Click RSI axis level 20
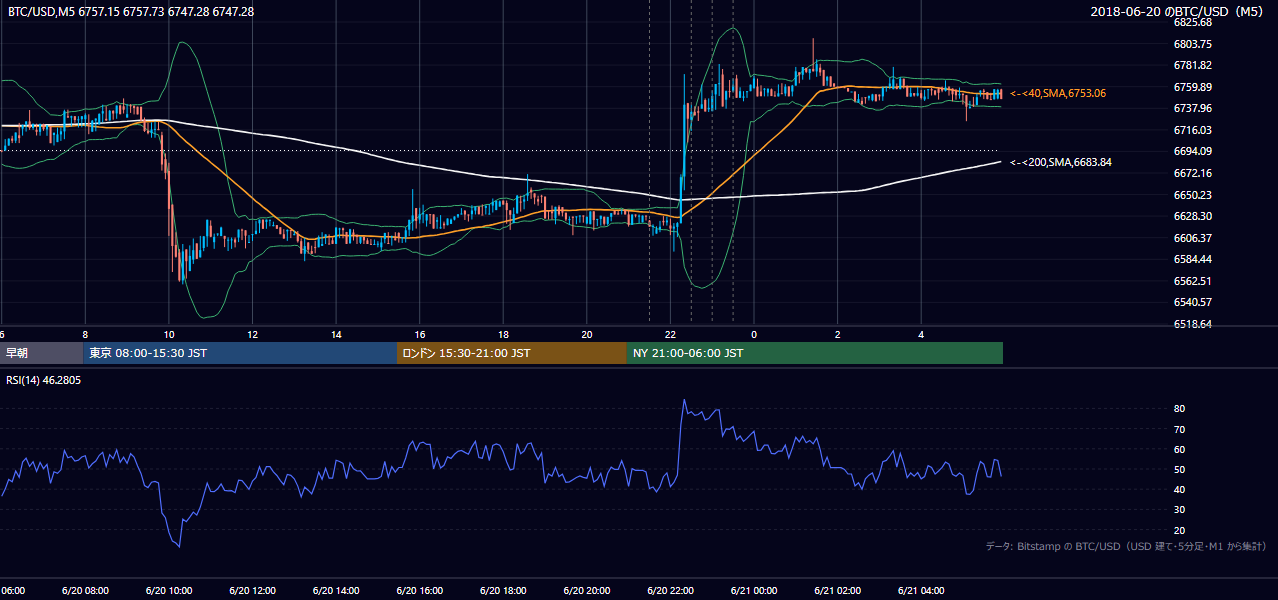Screen dimensions: 1278x600 click(1180, 530)
